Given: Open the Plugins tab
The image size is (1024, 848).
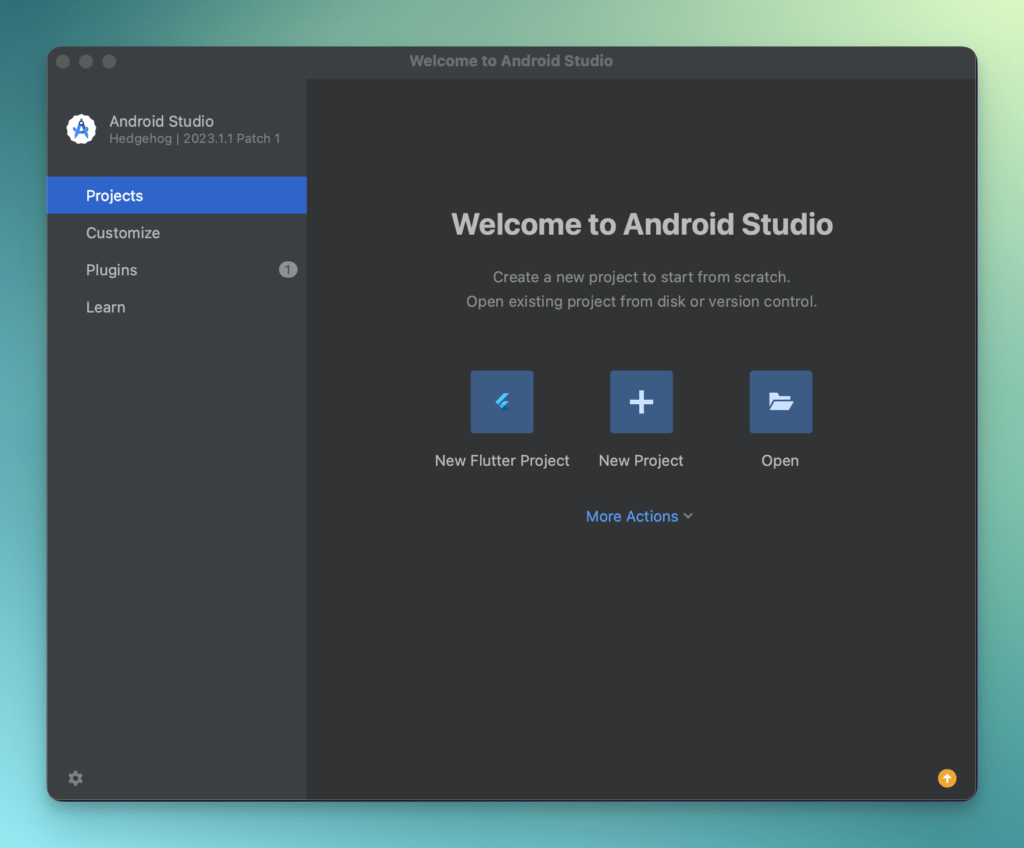Looking at the screenshot, I should (x=177, y=270).
